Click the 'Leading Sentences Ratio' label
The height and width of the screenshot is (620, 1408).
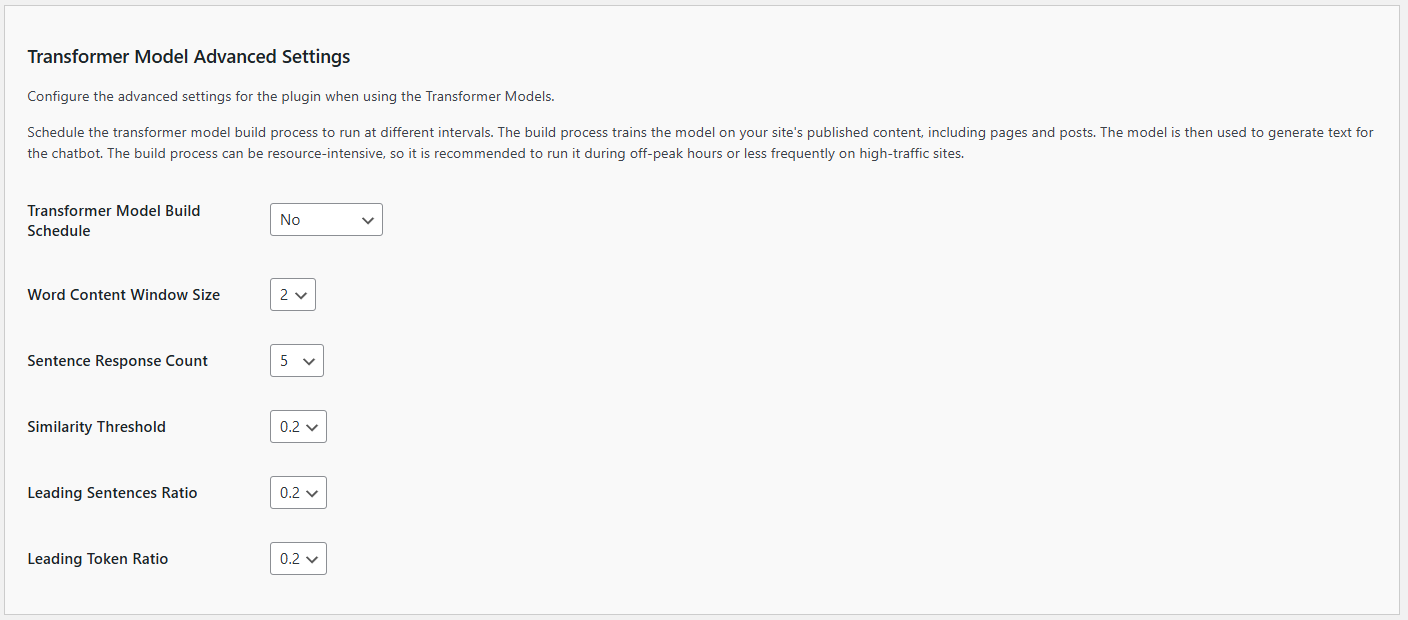[x=113, y=493]
